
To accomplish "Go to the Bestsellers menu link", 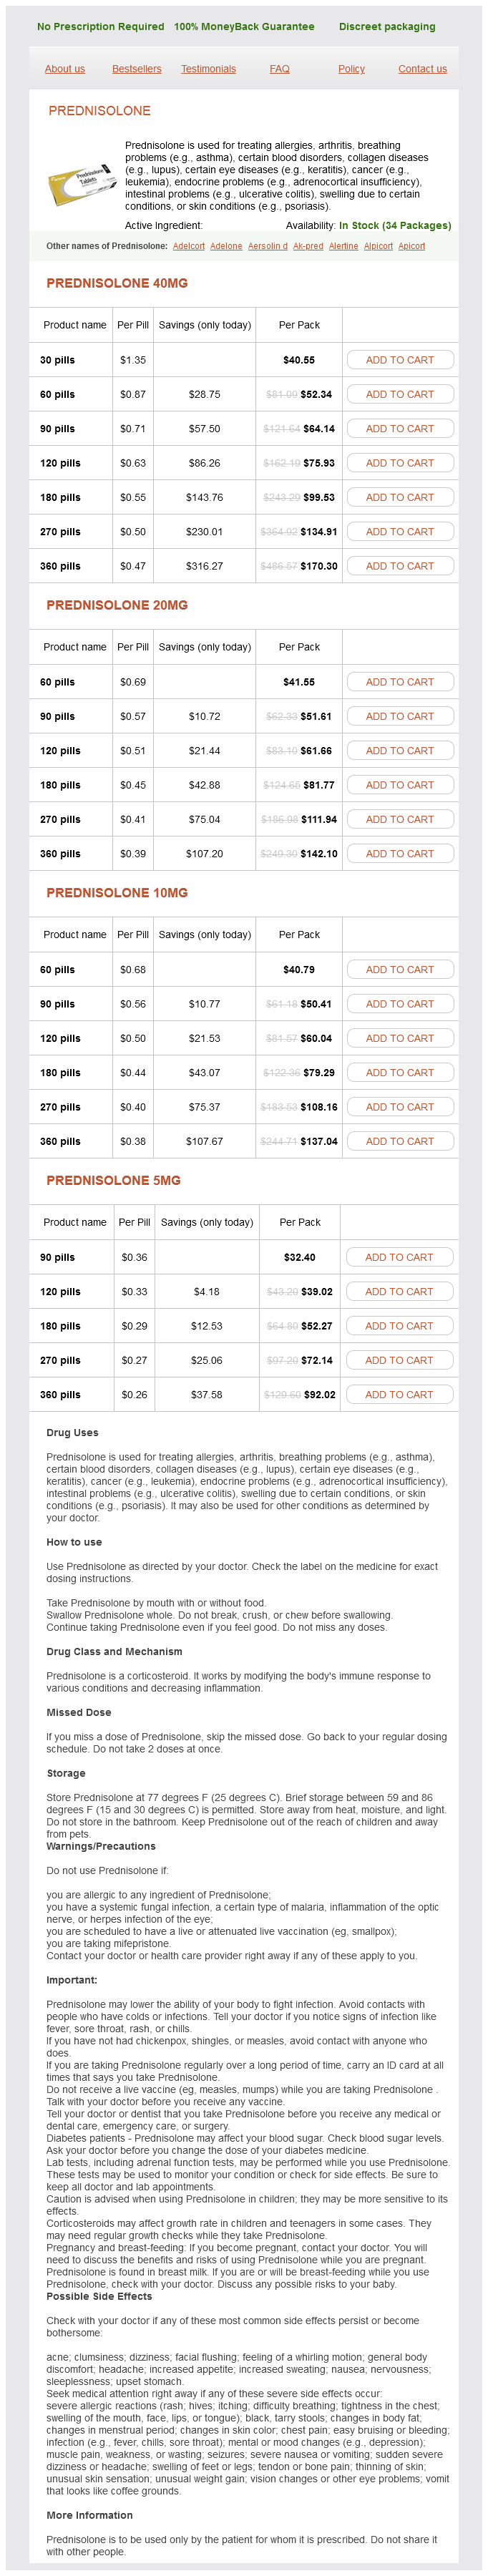I will point(137,69).
